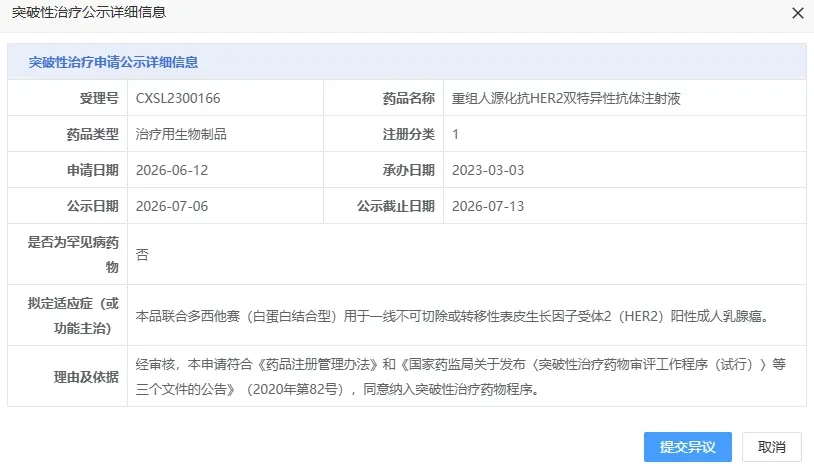814x470 pixels.
Task: Close the breakthrough therapy details dialog
Action: (797, 13)
